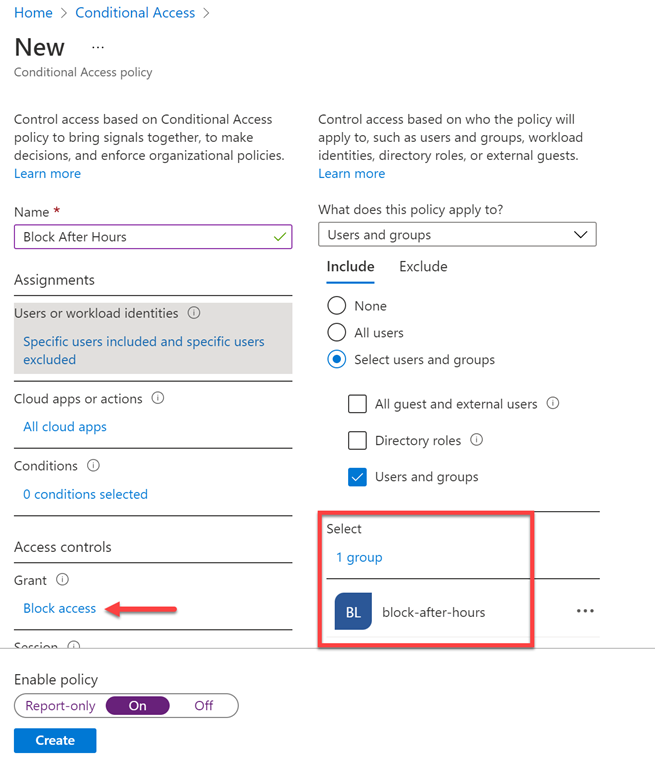Open the ellipsis menu for block-after-hours group
655x768 pixels.
[x=585, y=611]
